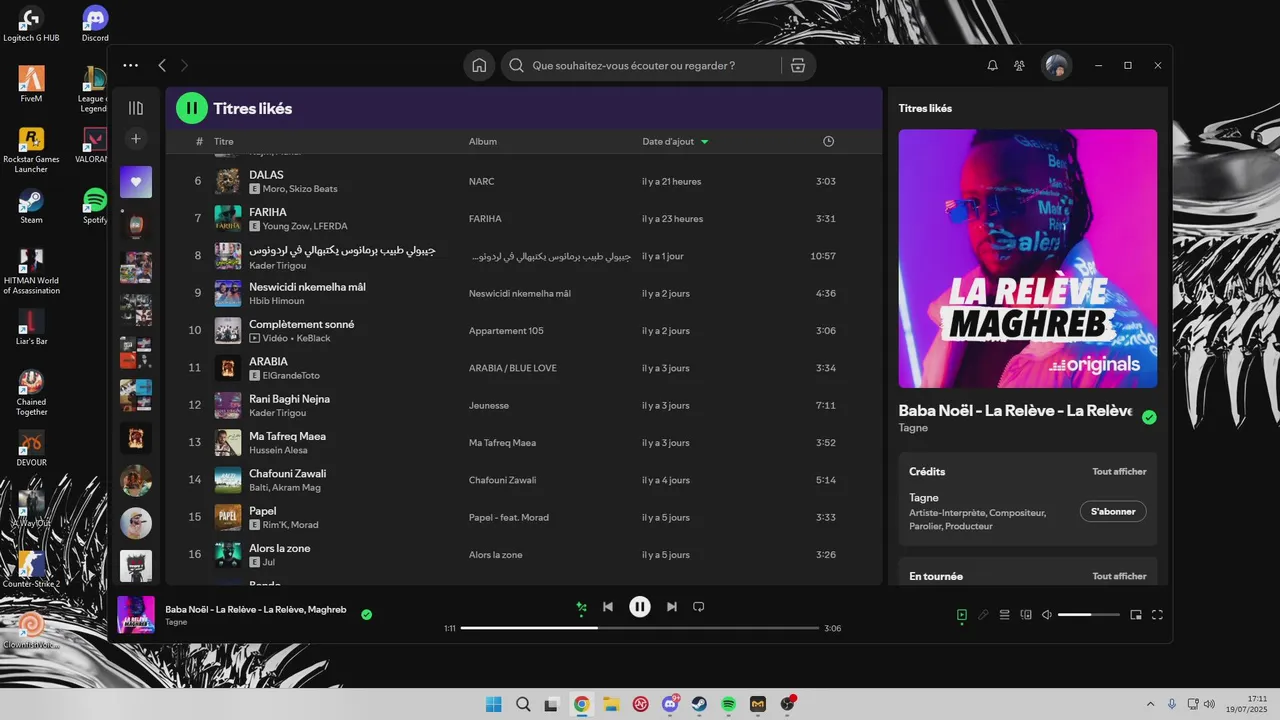This screenshot has width=1280, height=720.
Task: Open Windows Start menu
Action: coord(493,704)
